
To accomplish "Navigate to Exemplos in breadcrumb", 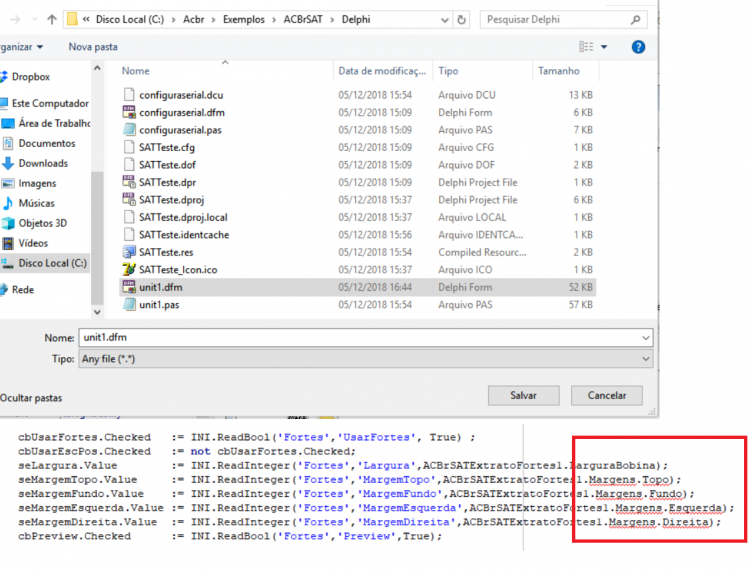I will pos(243,20).
